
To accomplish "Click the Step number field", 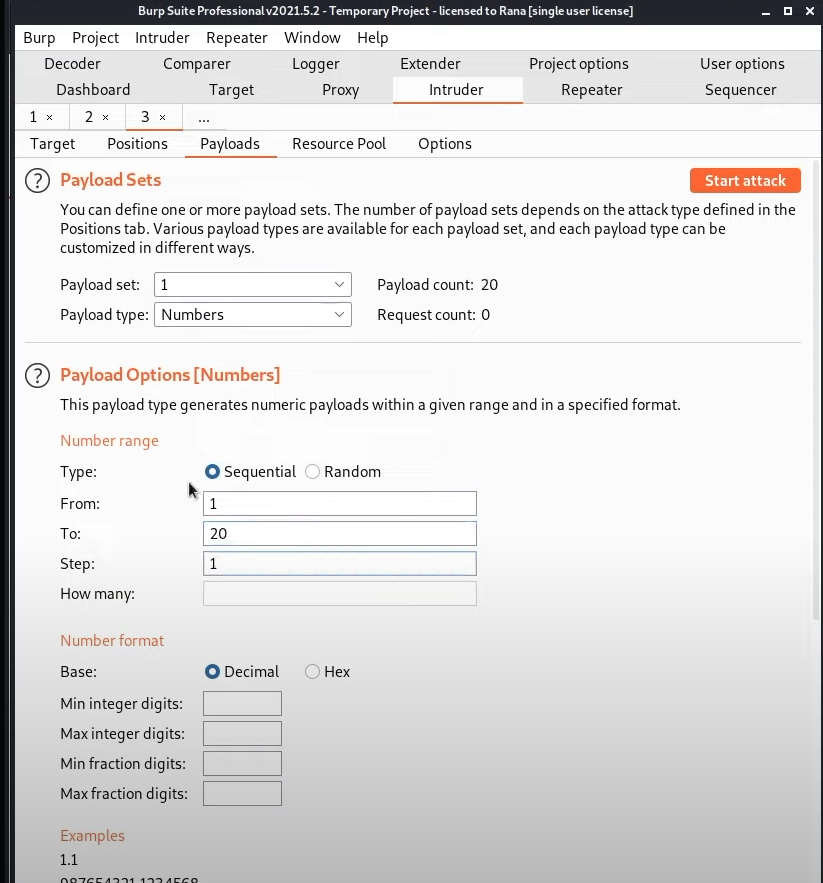I will point(340,564).
